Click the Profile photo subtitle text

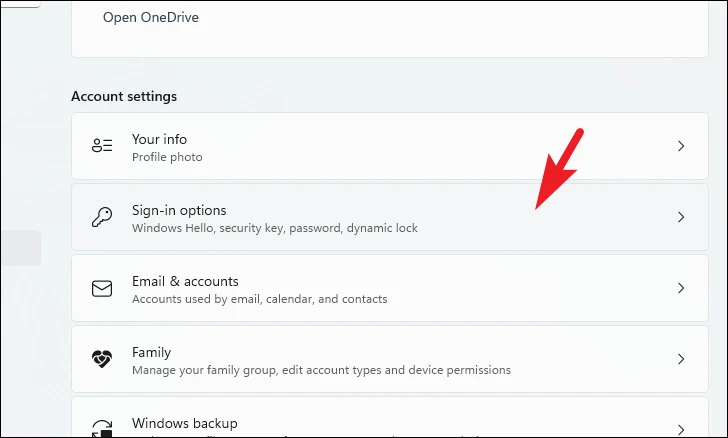[x=167, y=157]
